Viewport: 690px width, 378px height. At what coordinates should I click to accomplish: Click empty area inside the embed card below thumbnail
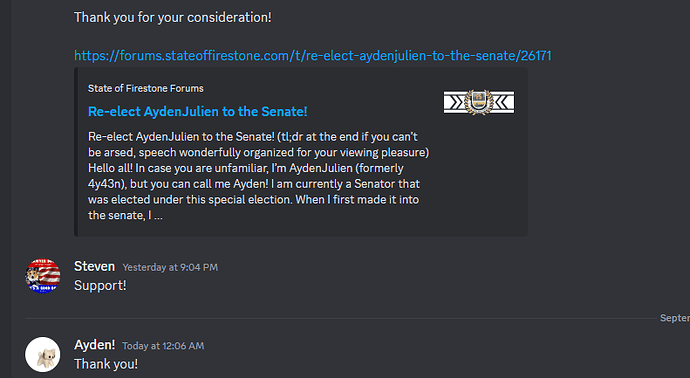(x=479, y=176)
